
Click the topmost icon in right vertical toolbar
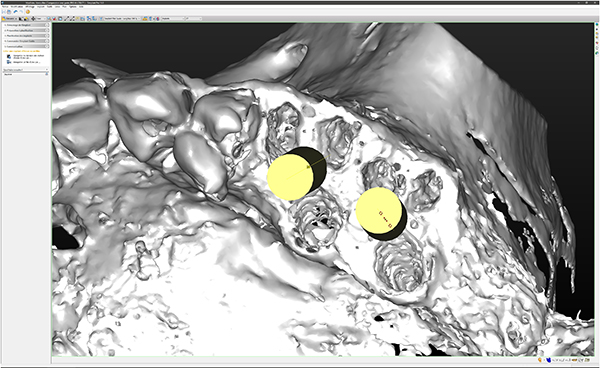tap(597, 24)
